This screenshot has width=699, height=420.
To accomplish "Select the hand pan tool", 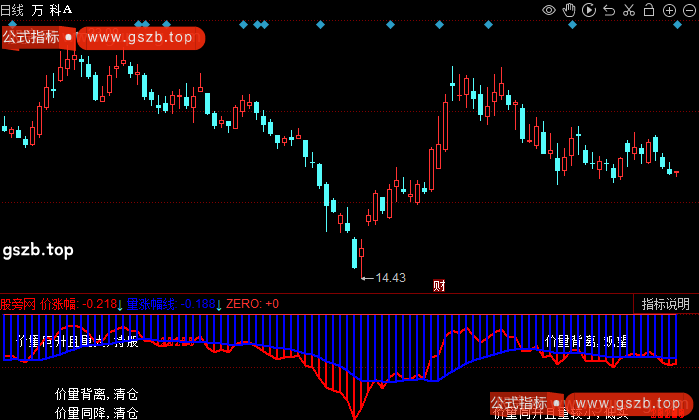I will coord(570,10).
